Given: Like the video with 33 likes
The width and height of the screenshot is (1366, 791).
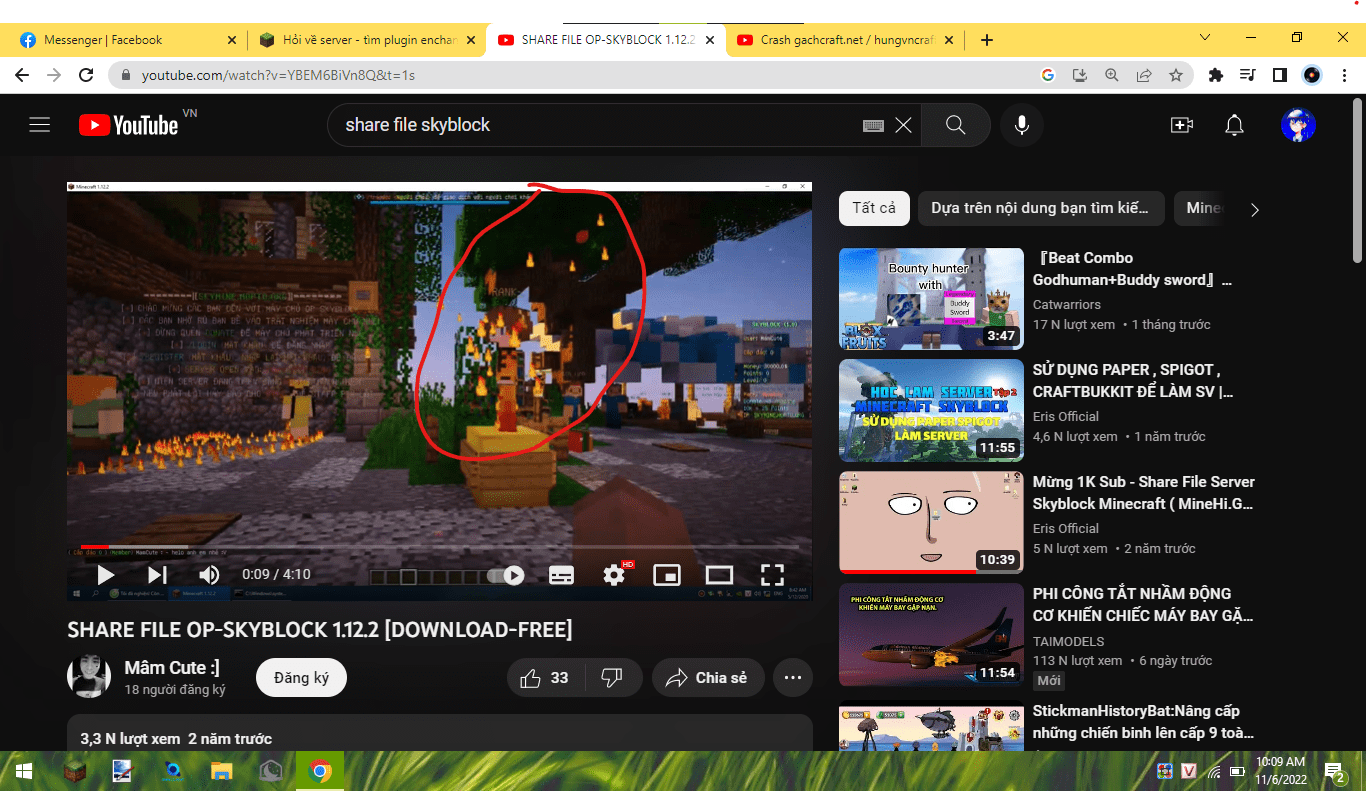Looking at the screenshot, I should pyautogui.click(x=545, y=678).
